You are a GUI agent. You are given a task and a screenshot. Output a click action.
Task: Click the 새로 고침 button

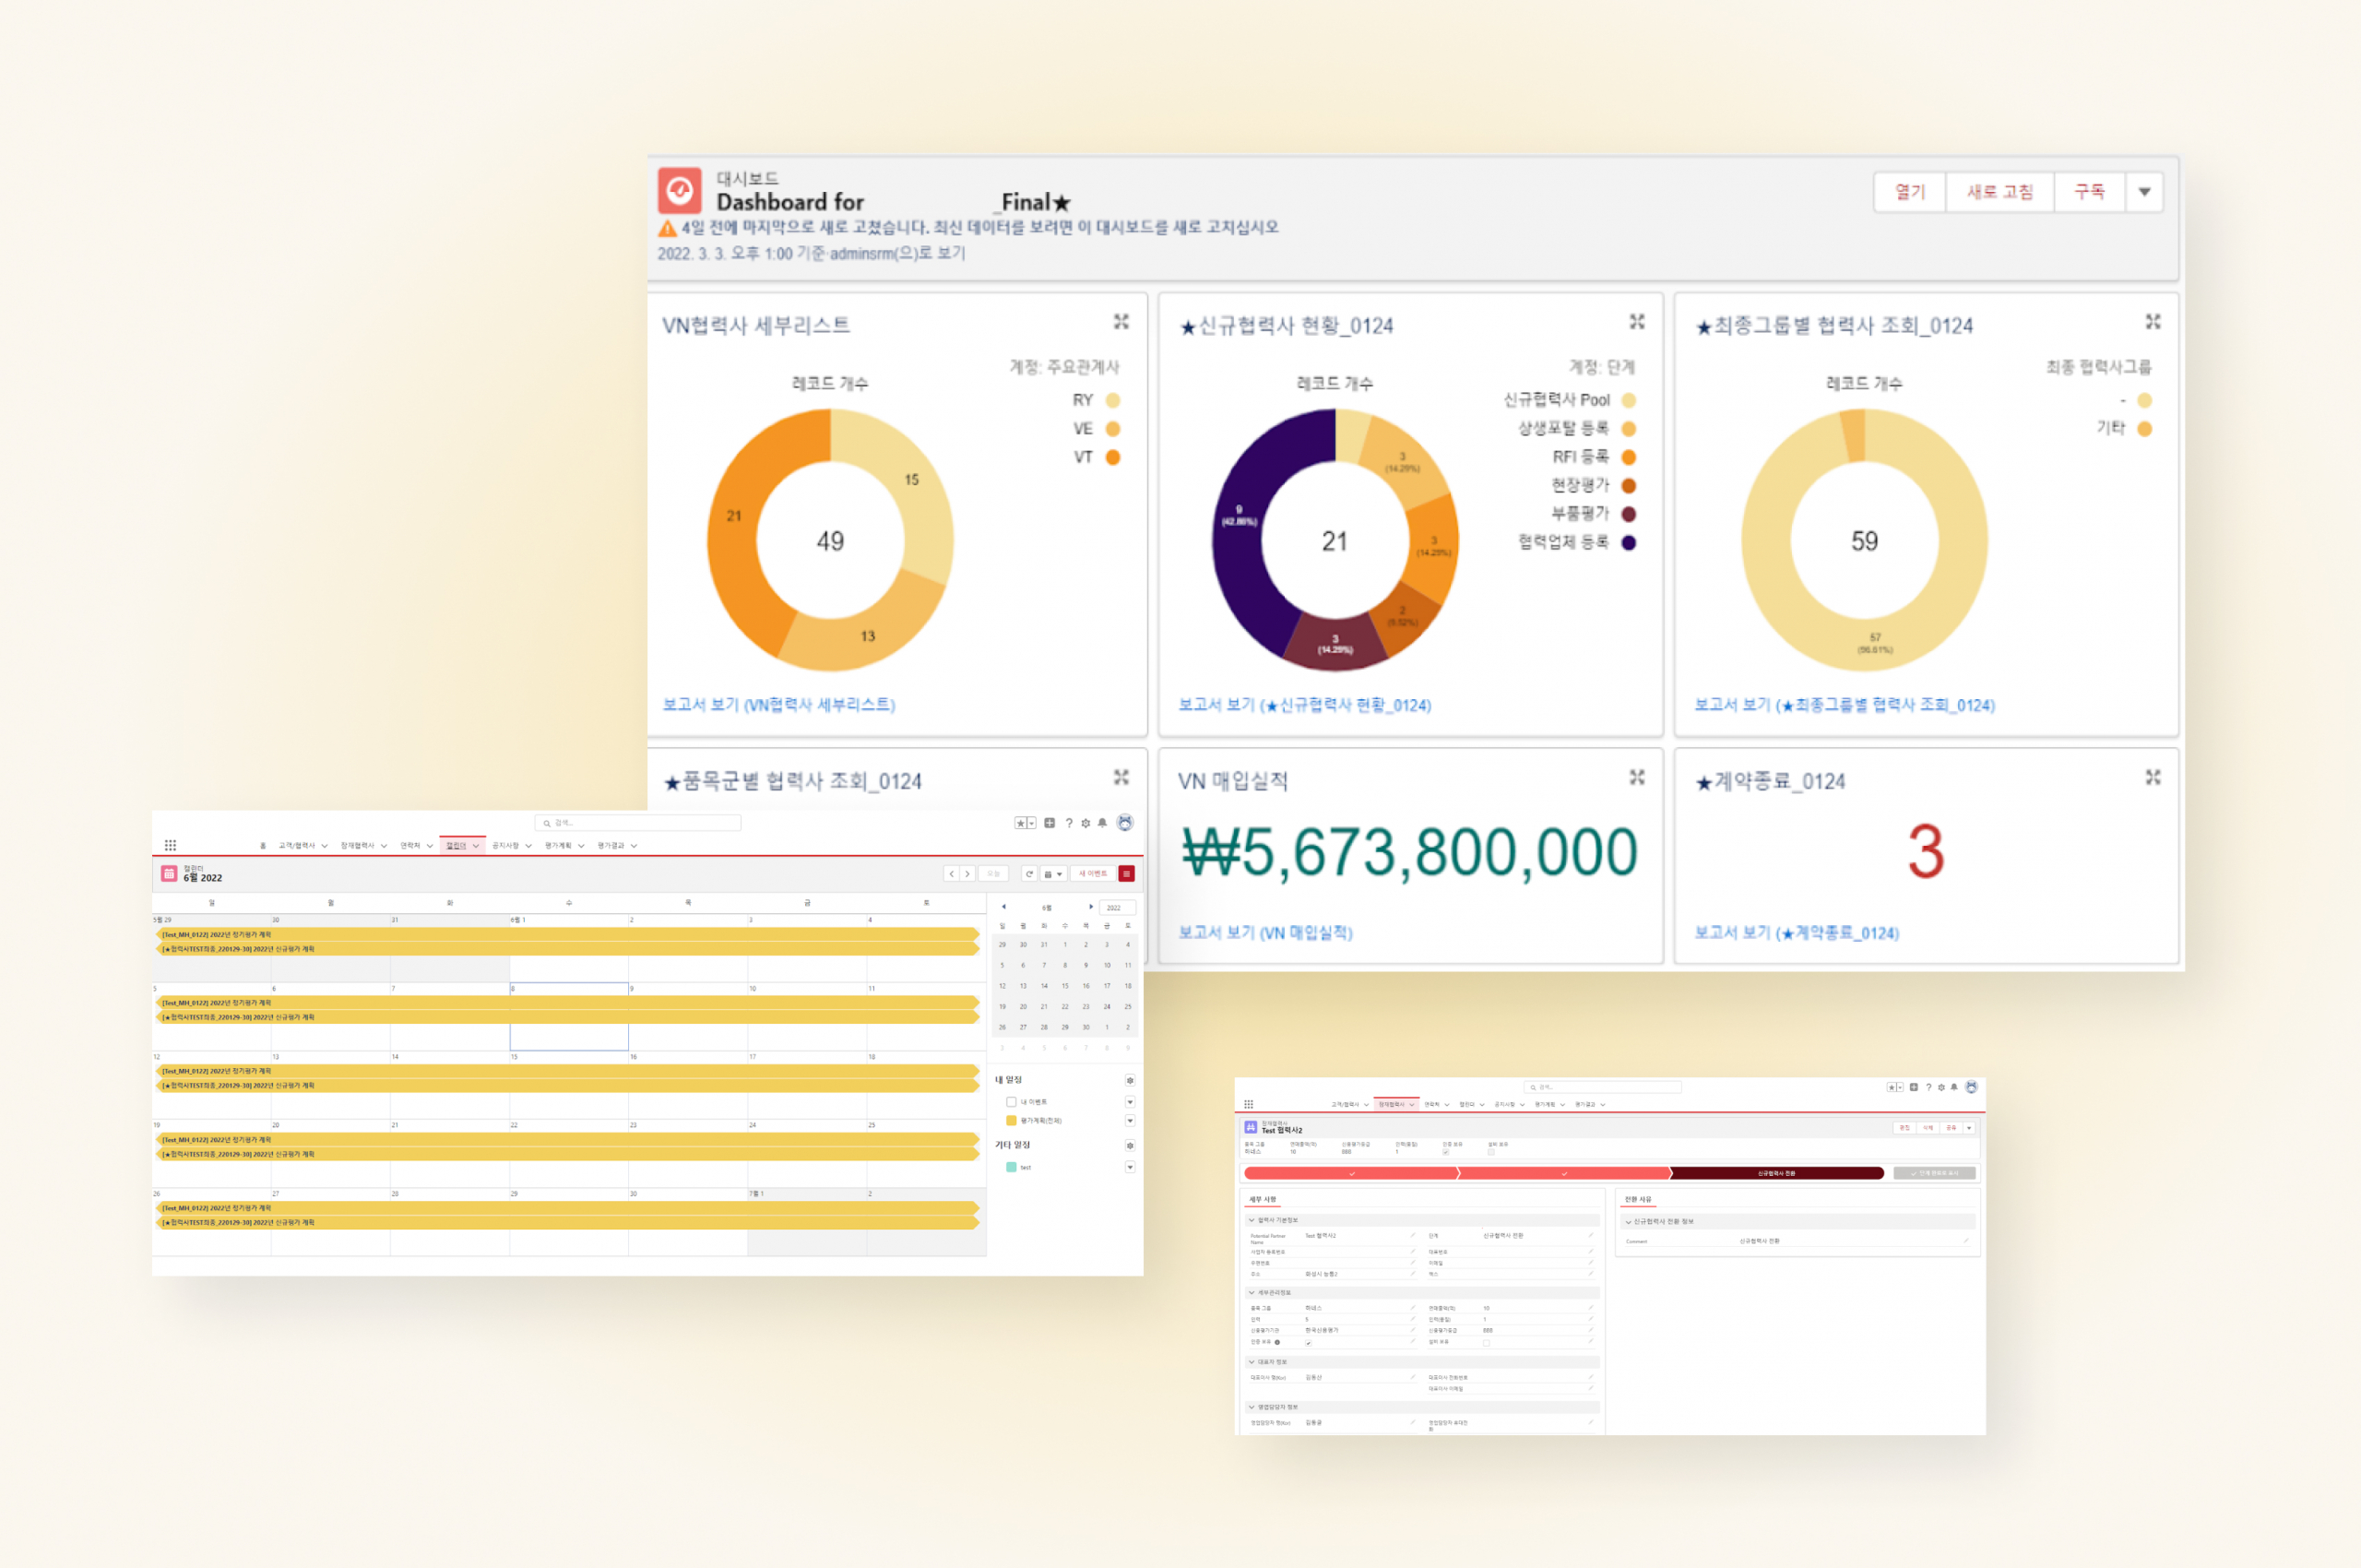click(2000, 192)
